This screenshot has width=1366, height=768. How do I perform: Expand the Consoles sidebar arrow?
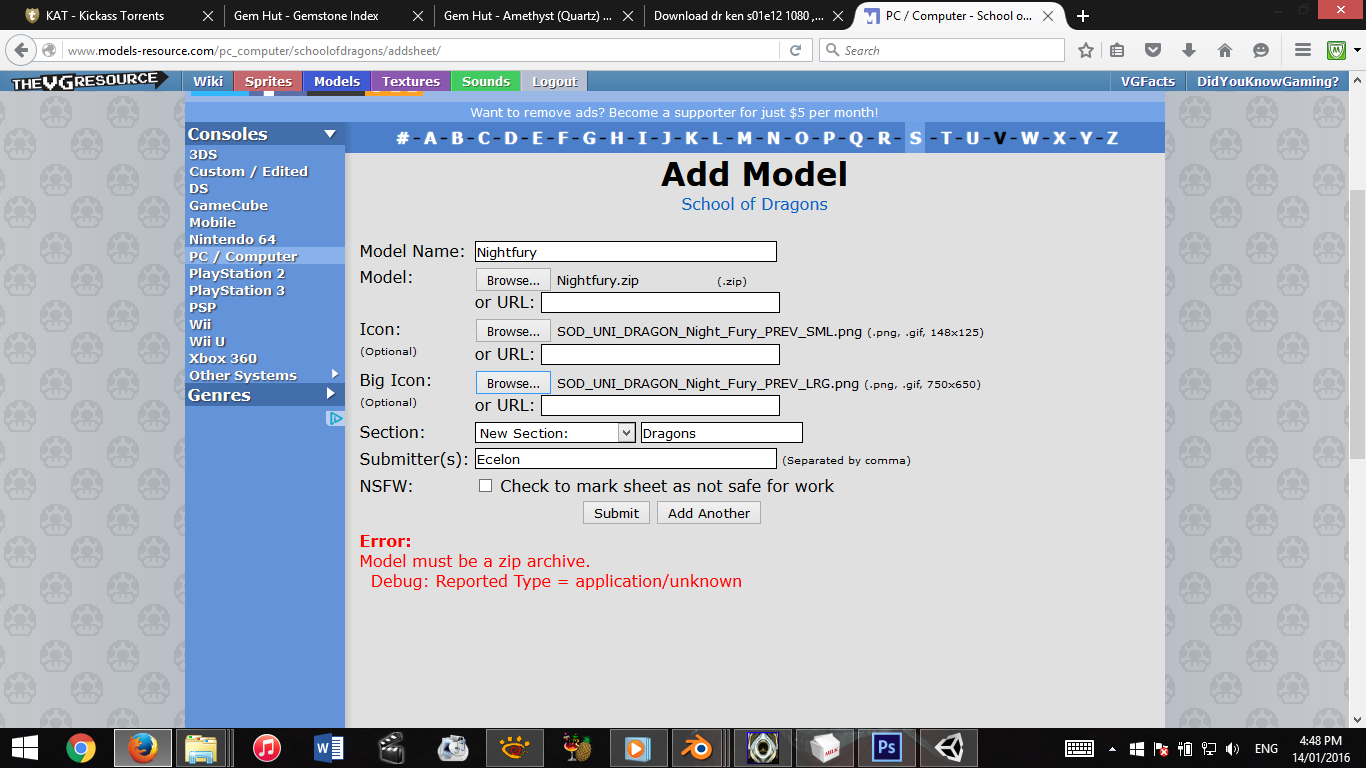point(330,134)
